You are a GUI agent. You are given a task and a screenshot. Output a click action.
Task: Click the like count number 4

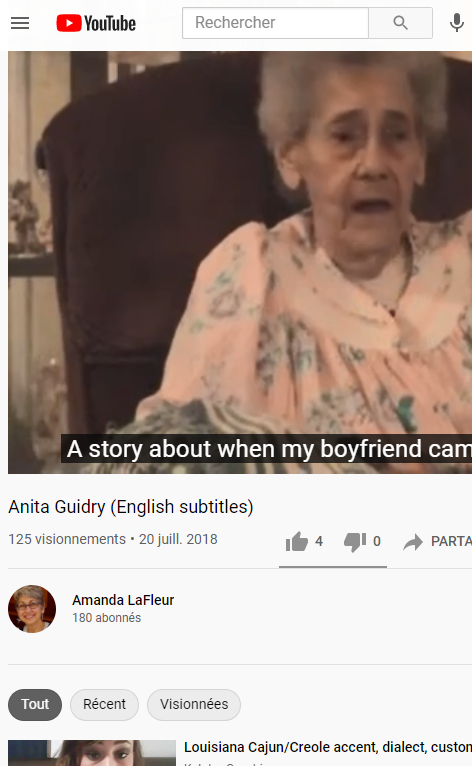coord(319,541)
